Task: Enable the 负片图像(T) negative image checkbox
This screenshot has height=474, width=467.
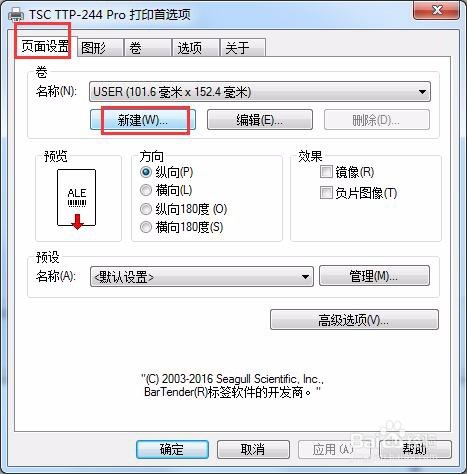Action: coord(326,193)
